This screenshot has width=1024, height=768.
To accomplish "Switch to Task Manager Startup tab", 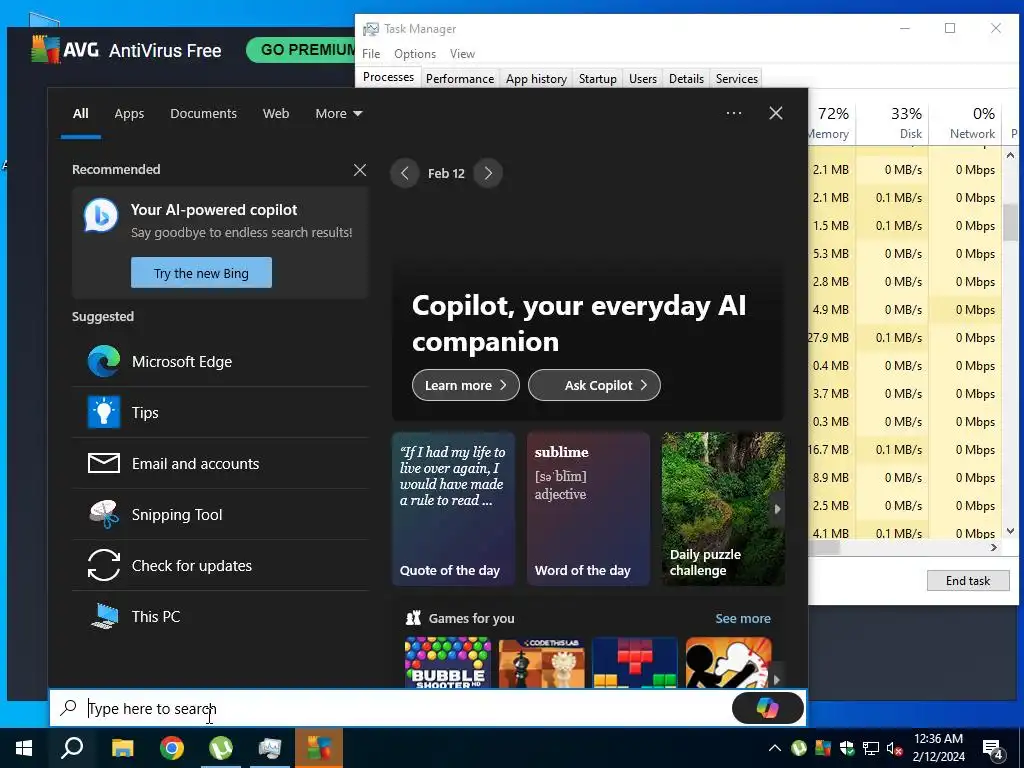I will point(598,78).
